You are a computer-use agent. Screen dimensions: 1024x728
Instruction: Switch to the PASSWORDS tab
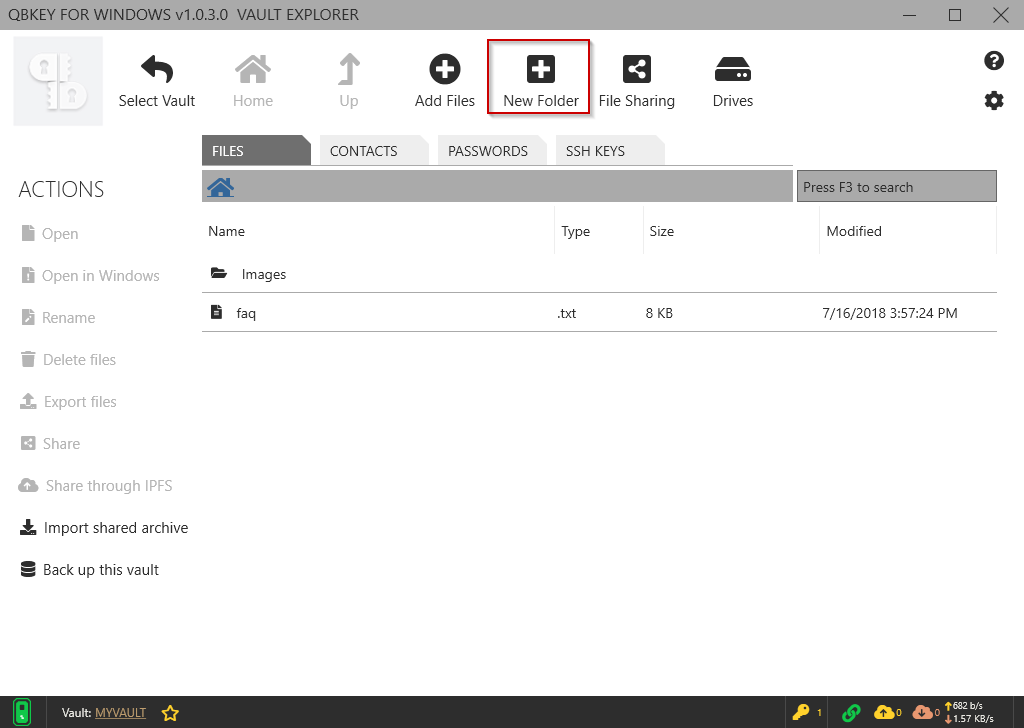492,150
